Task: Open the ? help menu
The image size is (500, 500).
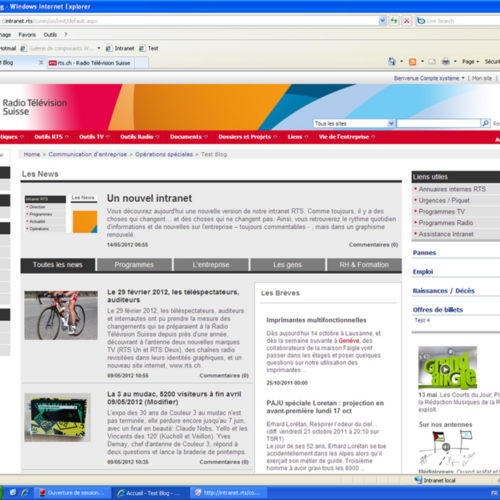Action: [66, 35]
